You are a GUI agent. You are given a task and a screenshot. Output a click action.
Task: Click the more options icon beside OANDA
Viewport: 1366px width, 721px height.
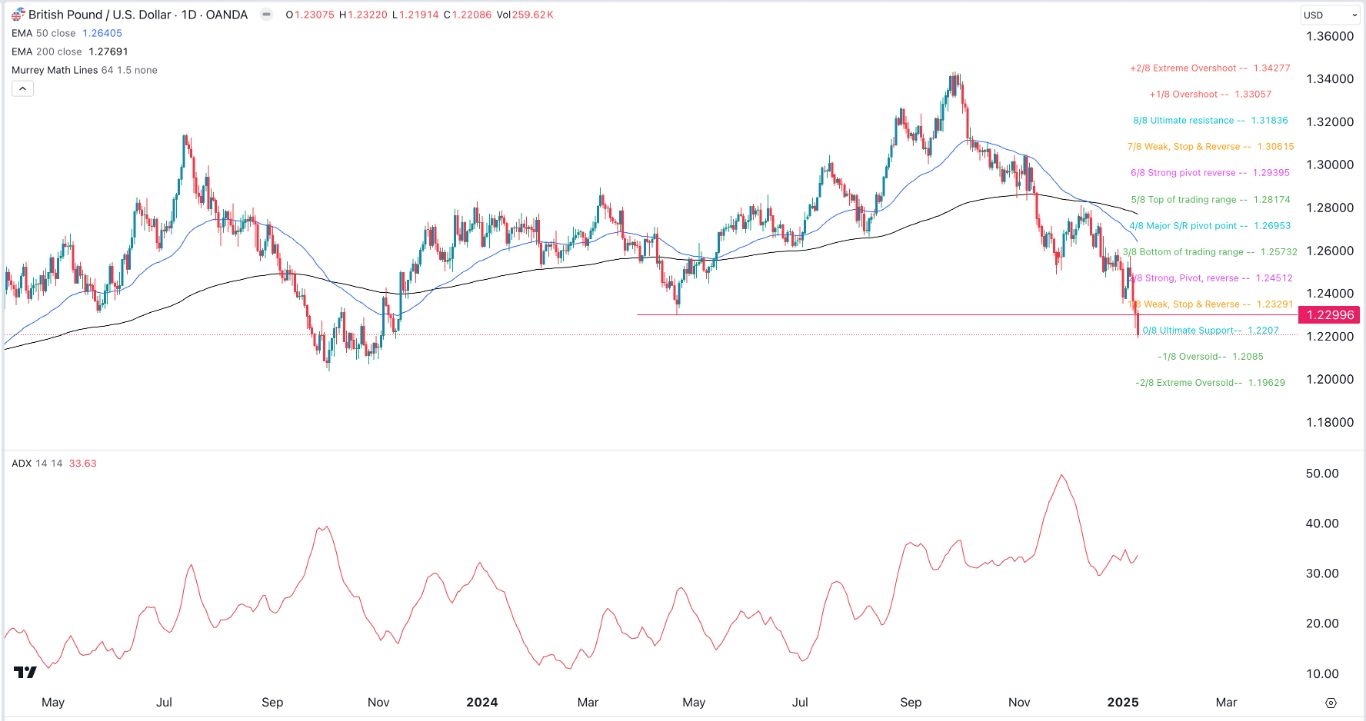pos(265,14)
